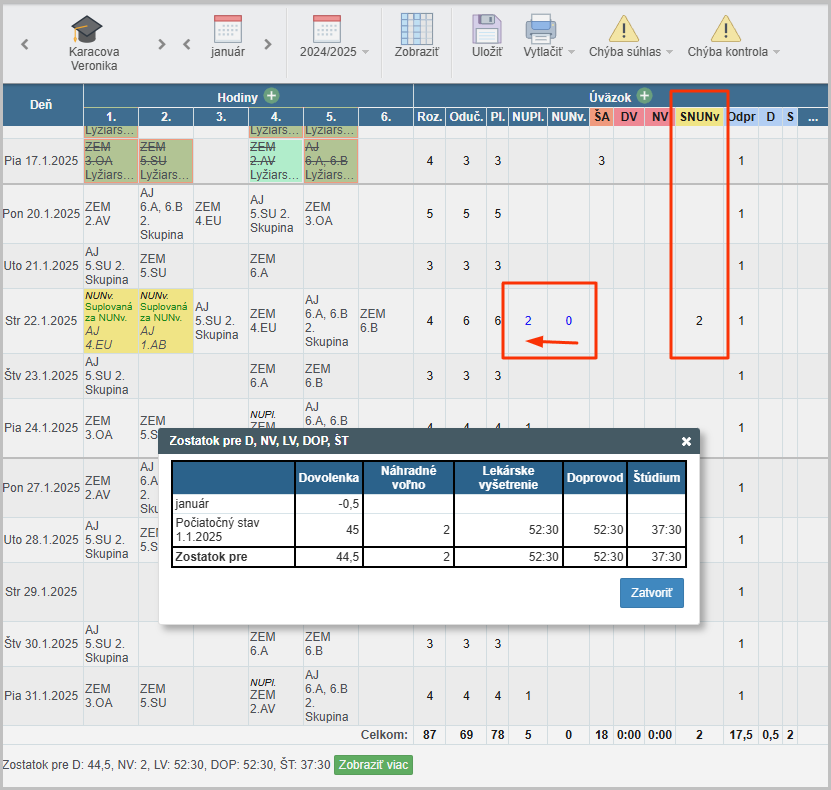Click the Deň column header
Screen dimensions: 831x790
(x=41, y=105)
